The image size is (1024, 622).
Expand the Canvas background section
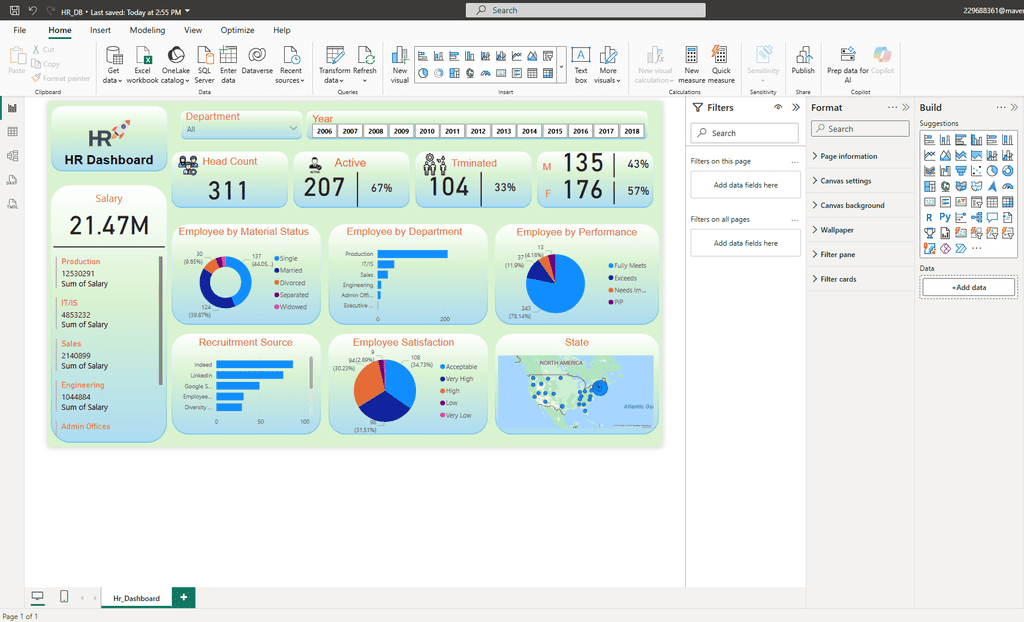click(x=851, y=205)
